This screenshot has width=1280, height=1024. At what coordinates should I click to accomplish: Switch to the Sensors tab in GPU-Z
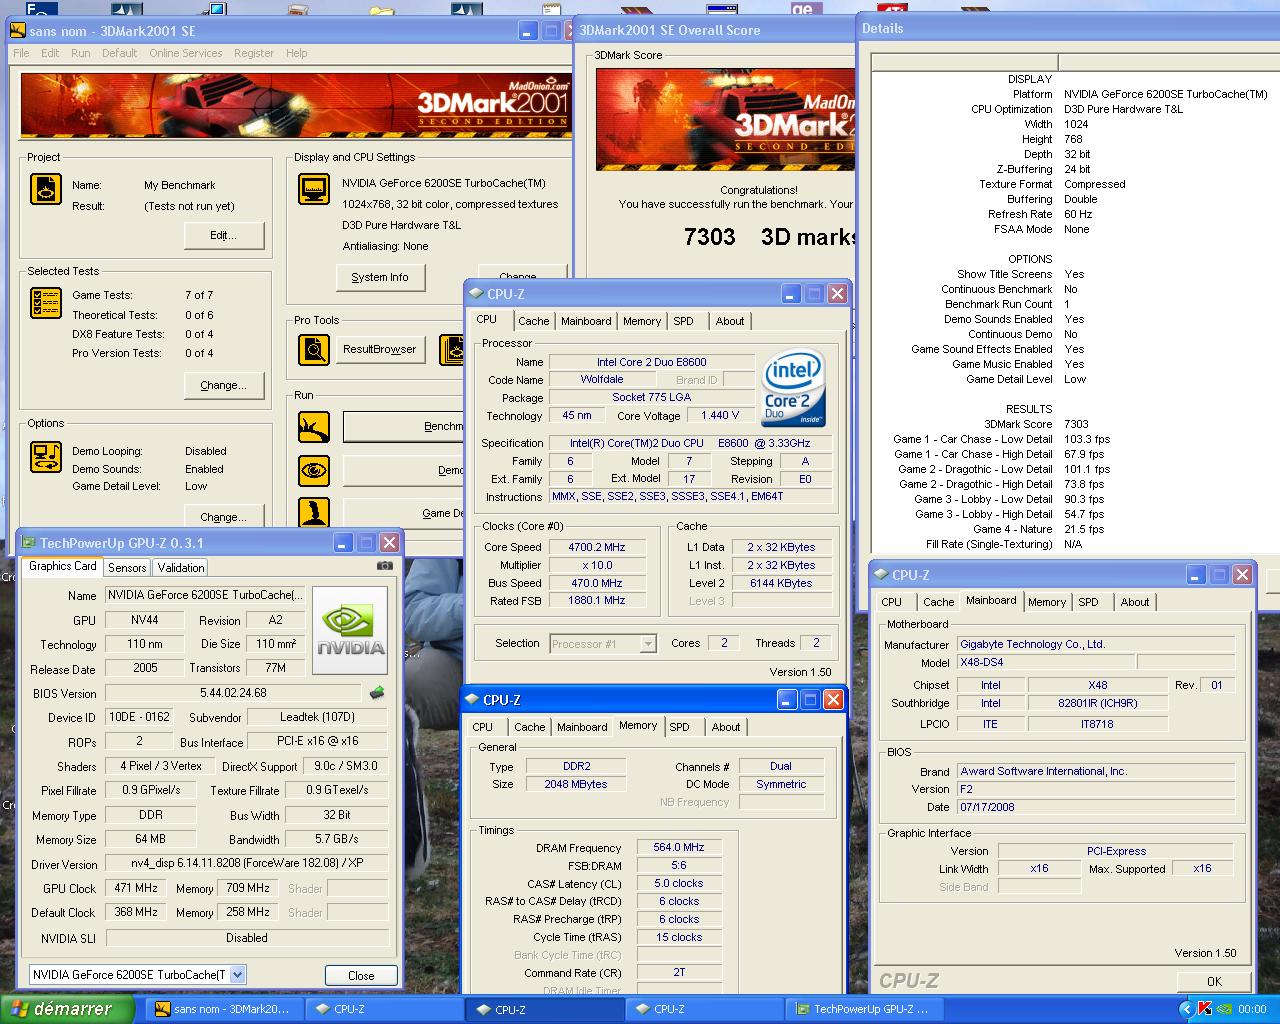click(127, 567)
